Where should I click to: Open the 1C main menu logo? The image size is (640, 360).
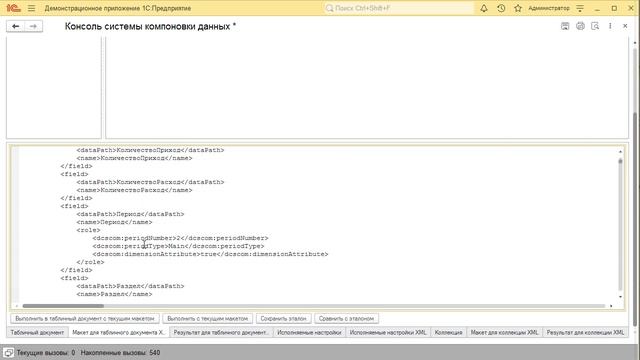click(14, 8)
